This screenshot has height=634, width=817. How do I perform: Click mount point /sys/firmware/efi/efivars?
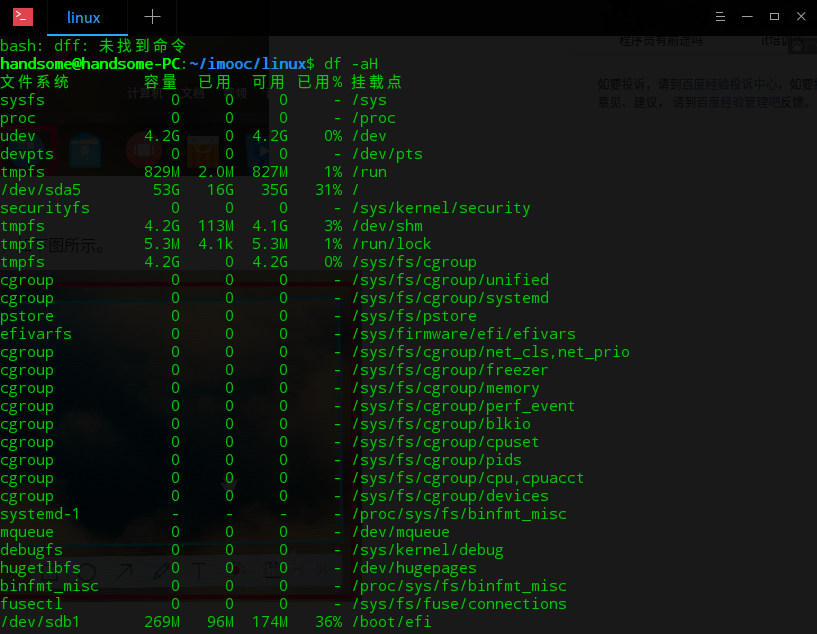pos(464,334)
